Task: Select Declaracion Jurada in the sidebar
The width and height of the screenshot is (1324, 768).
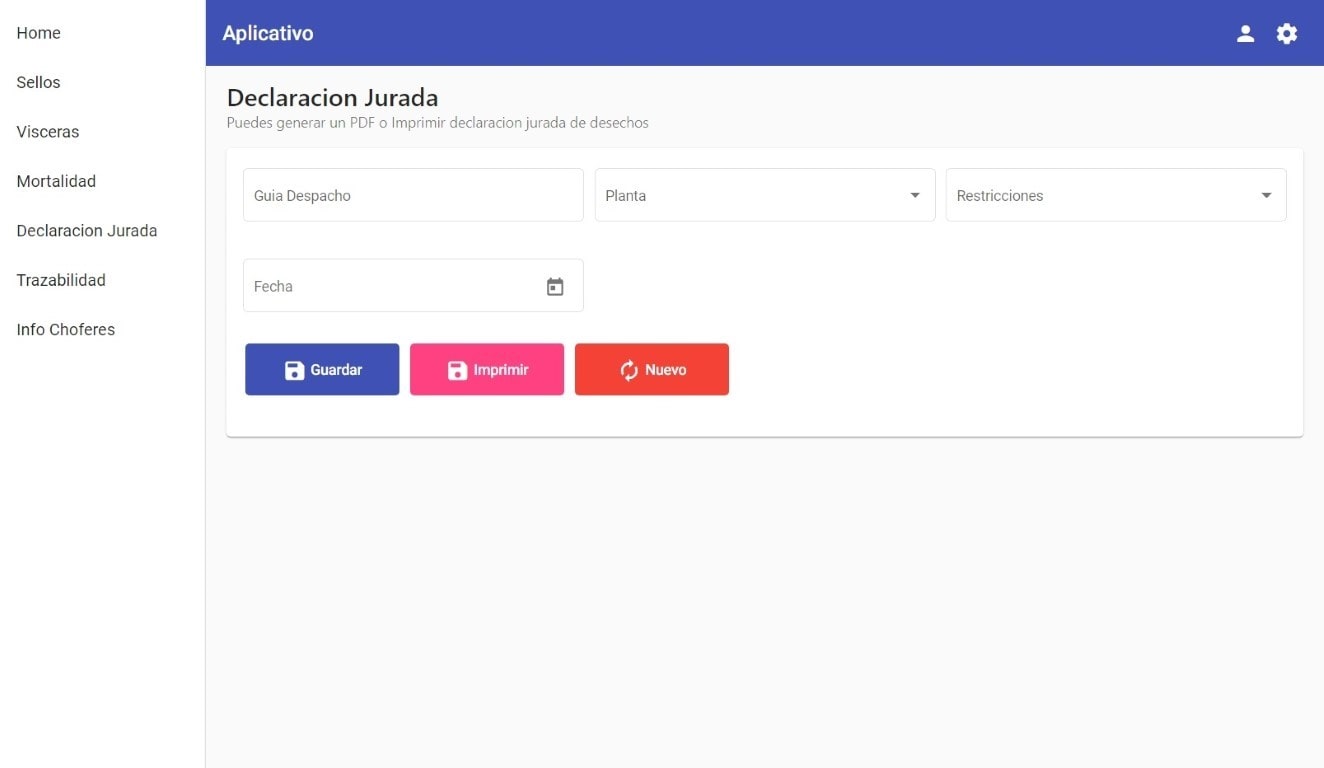Action: click(x=87, y=231)
